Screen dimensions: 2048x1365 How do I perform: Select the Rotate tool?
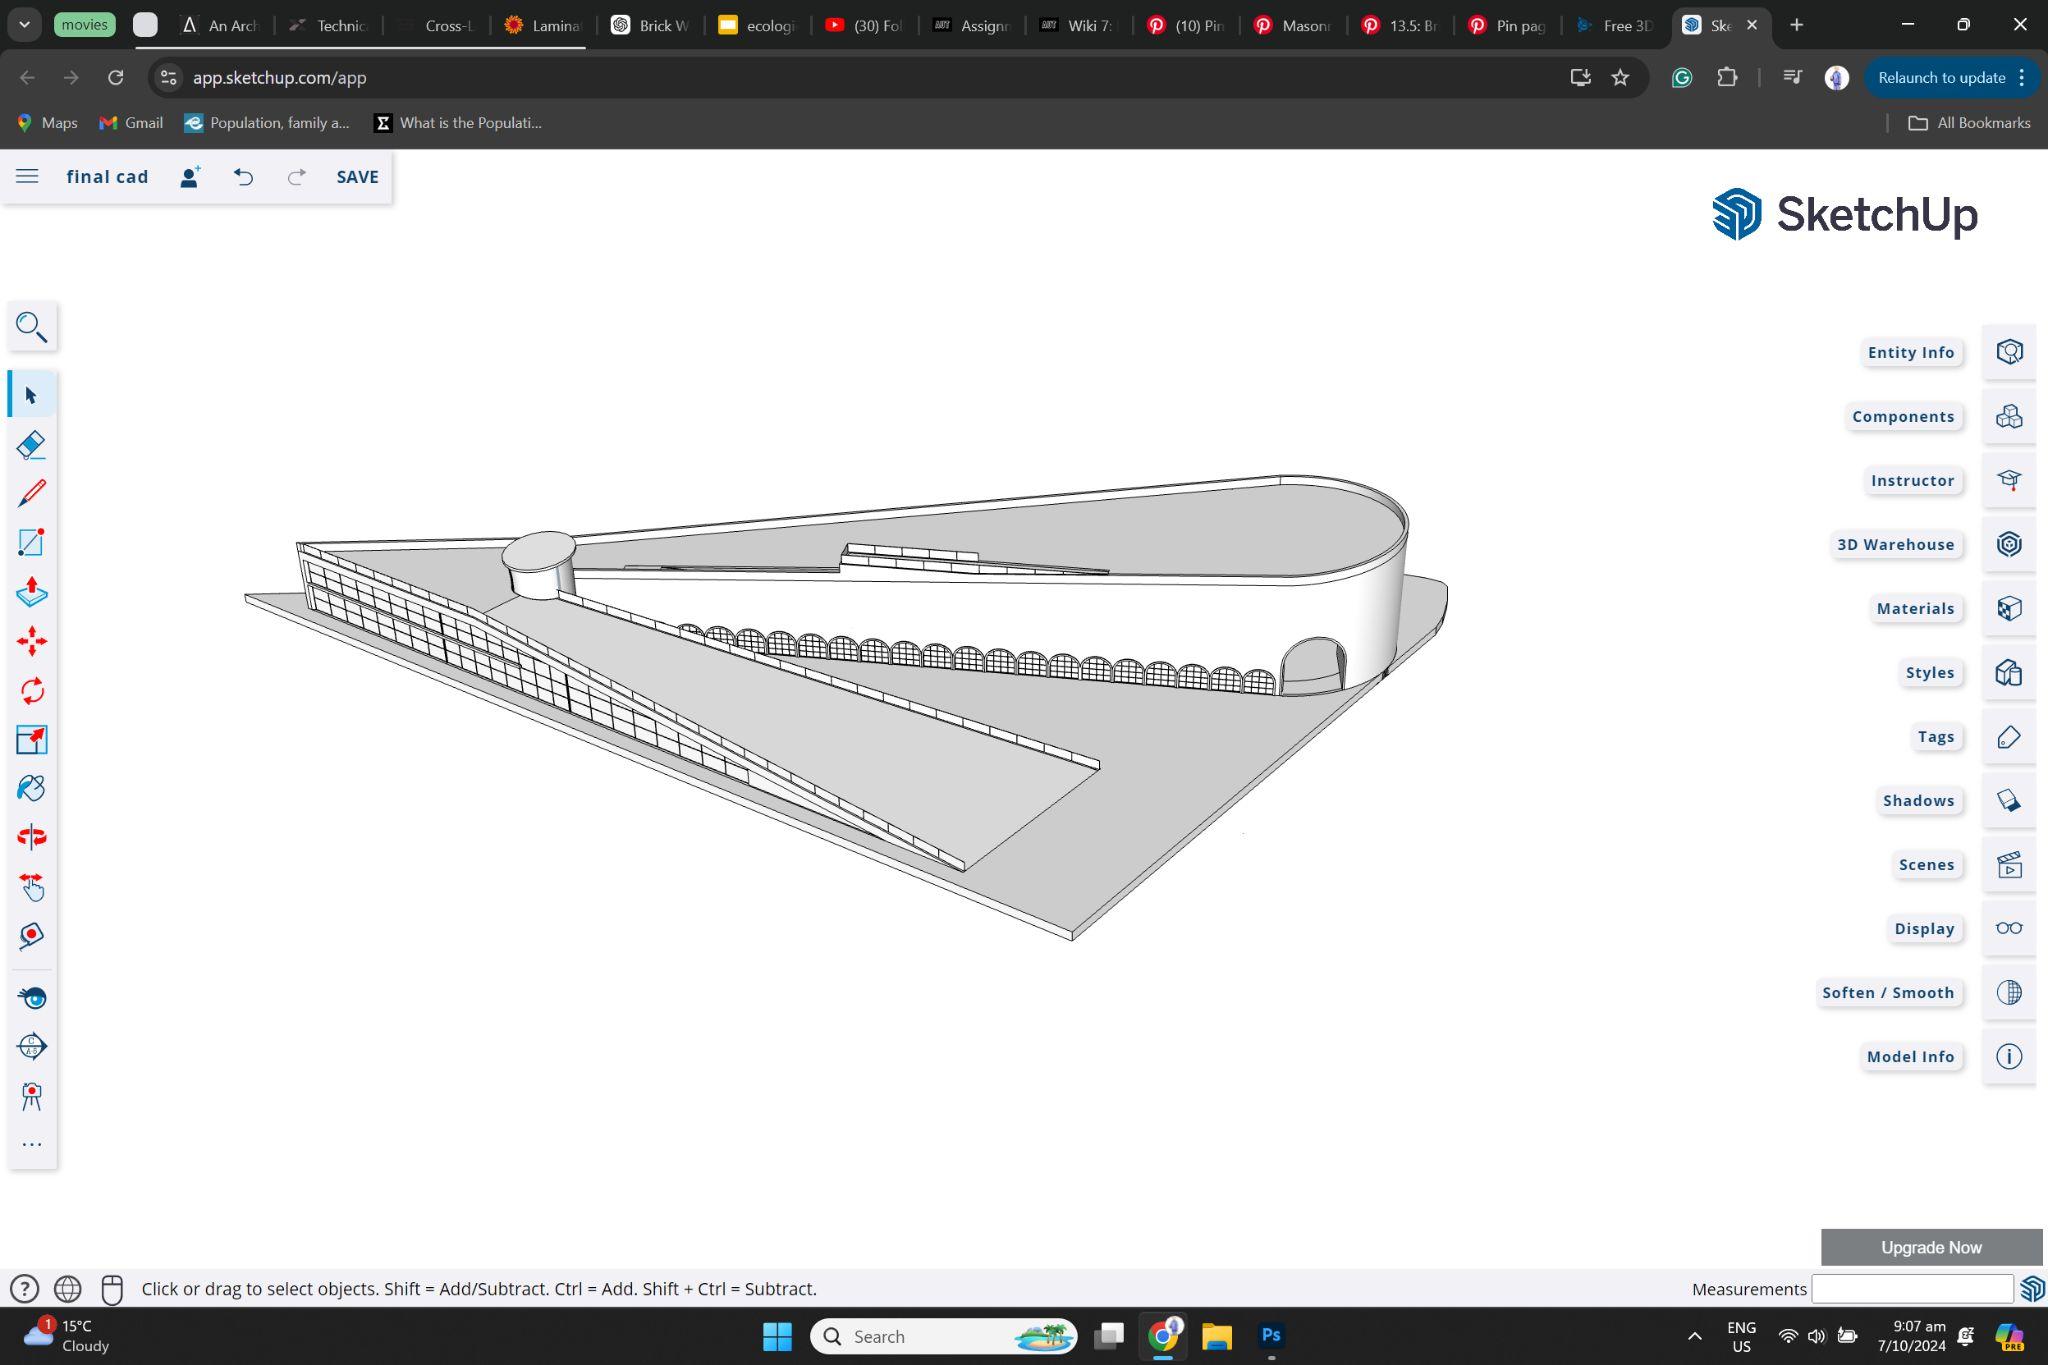[31, 690]
